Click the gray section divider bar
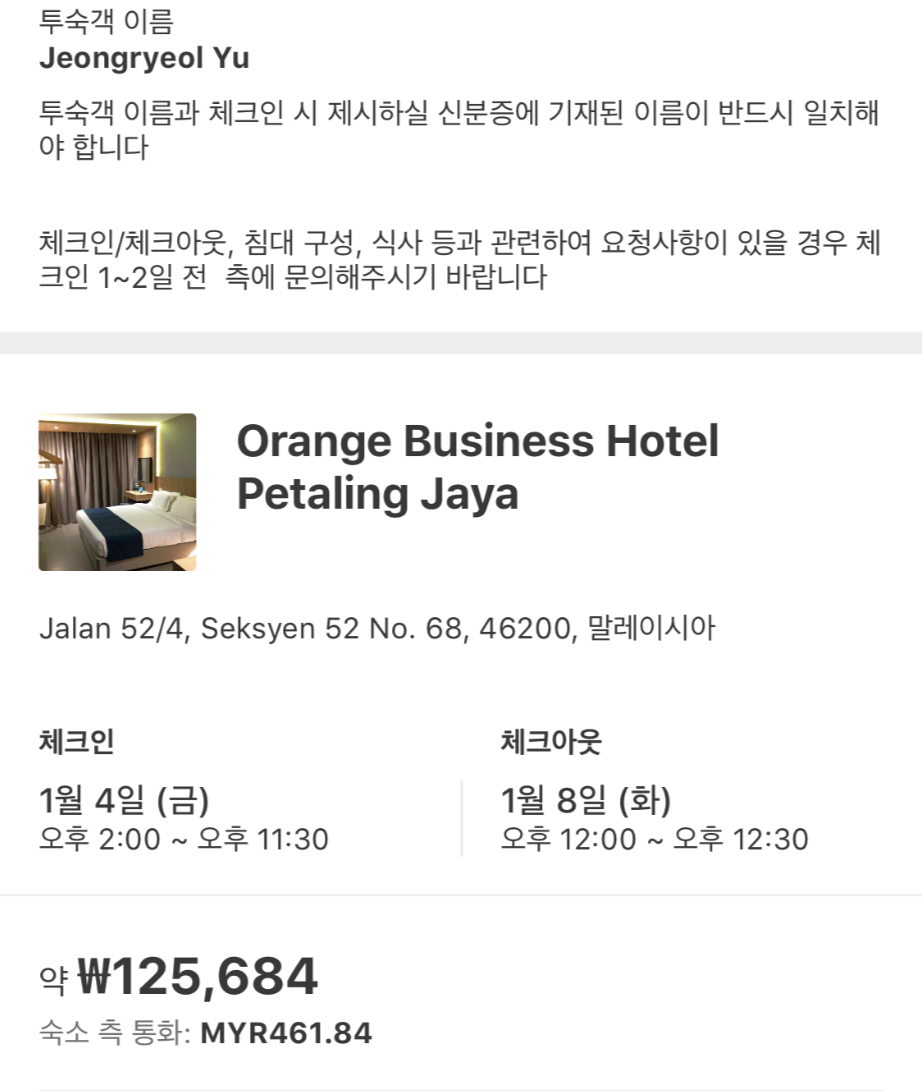The width and height of the screenshot is (922, 1091). click(x=461, y=343)
